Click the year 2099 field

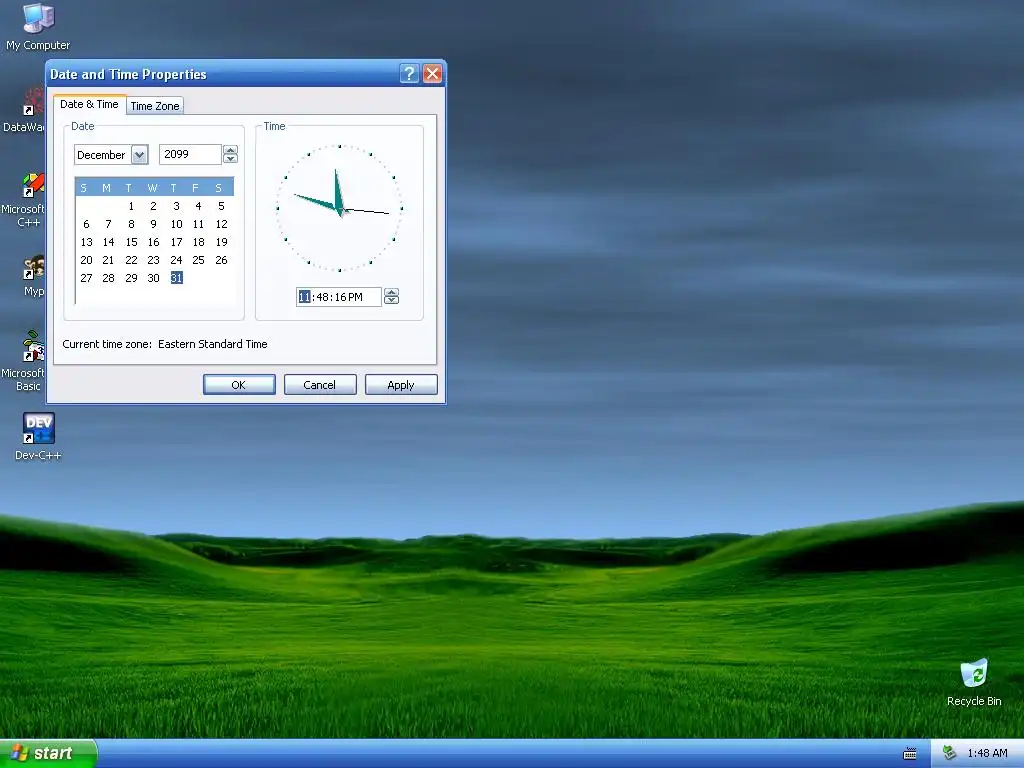point(190,154)
